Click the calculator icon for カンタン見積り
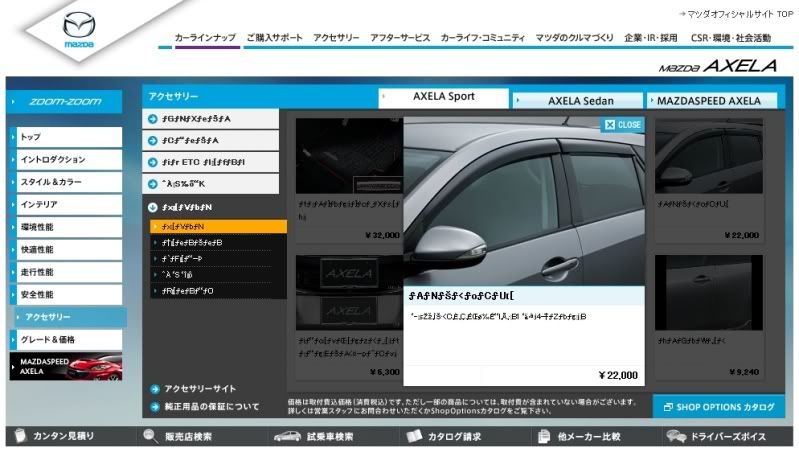799x452 pixels. (19, 435)
